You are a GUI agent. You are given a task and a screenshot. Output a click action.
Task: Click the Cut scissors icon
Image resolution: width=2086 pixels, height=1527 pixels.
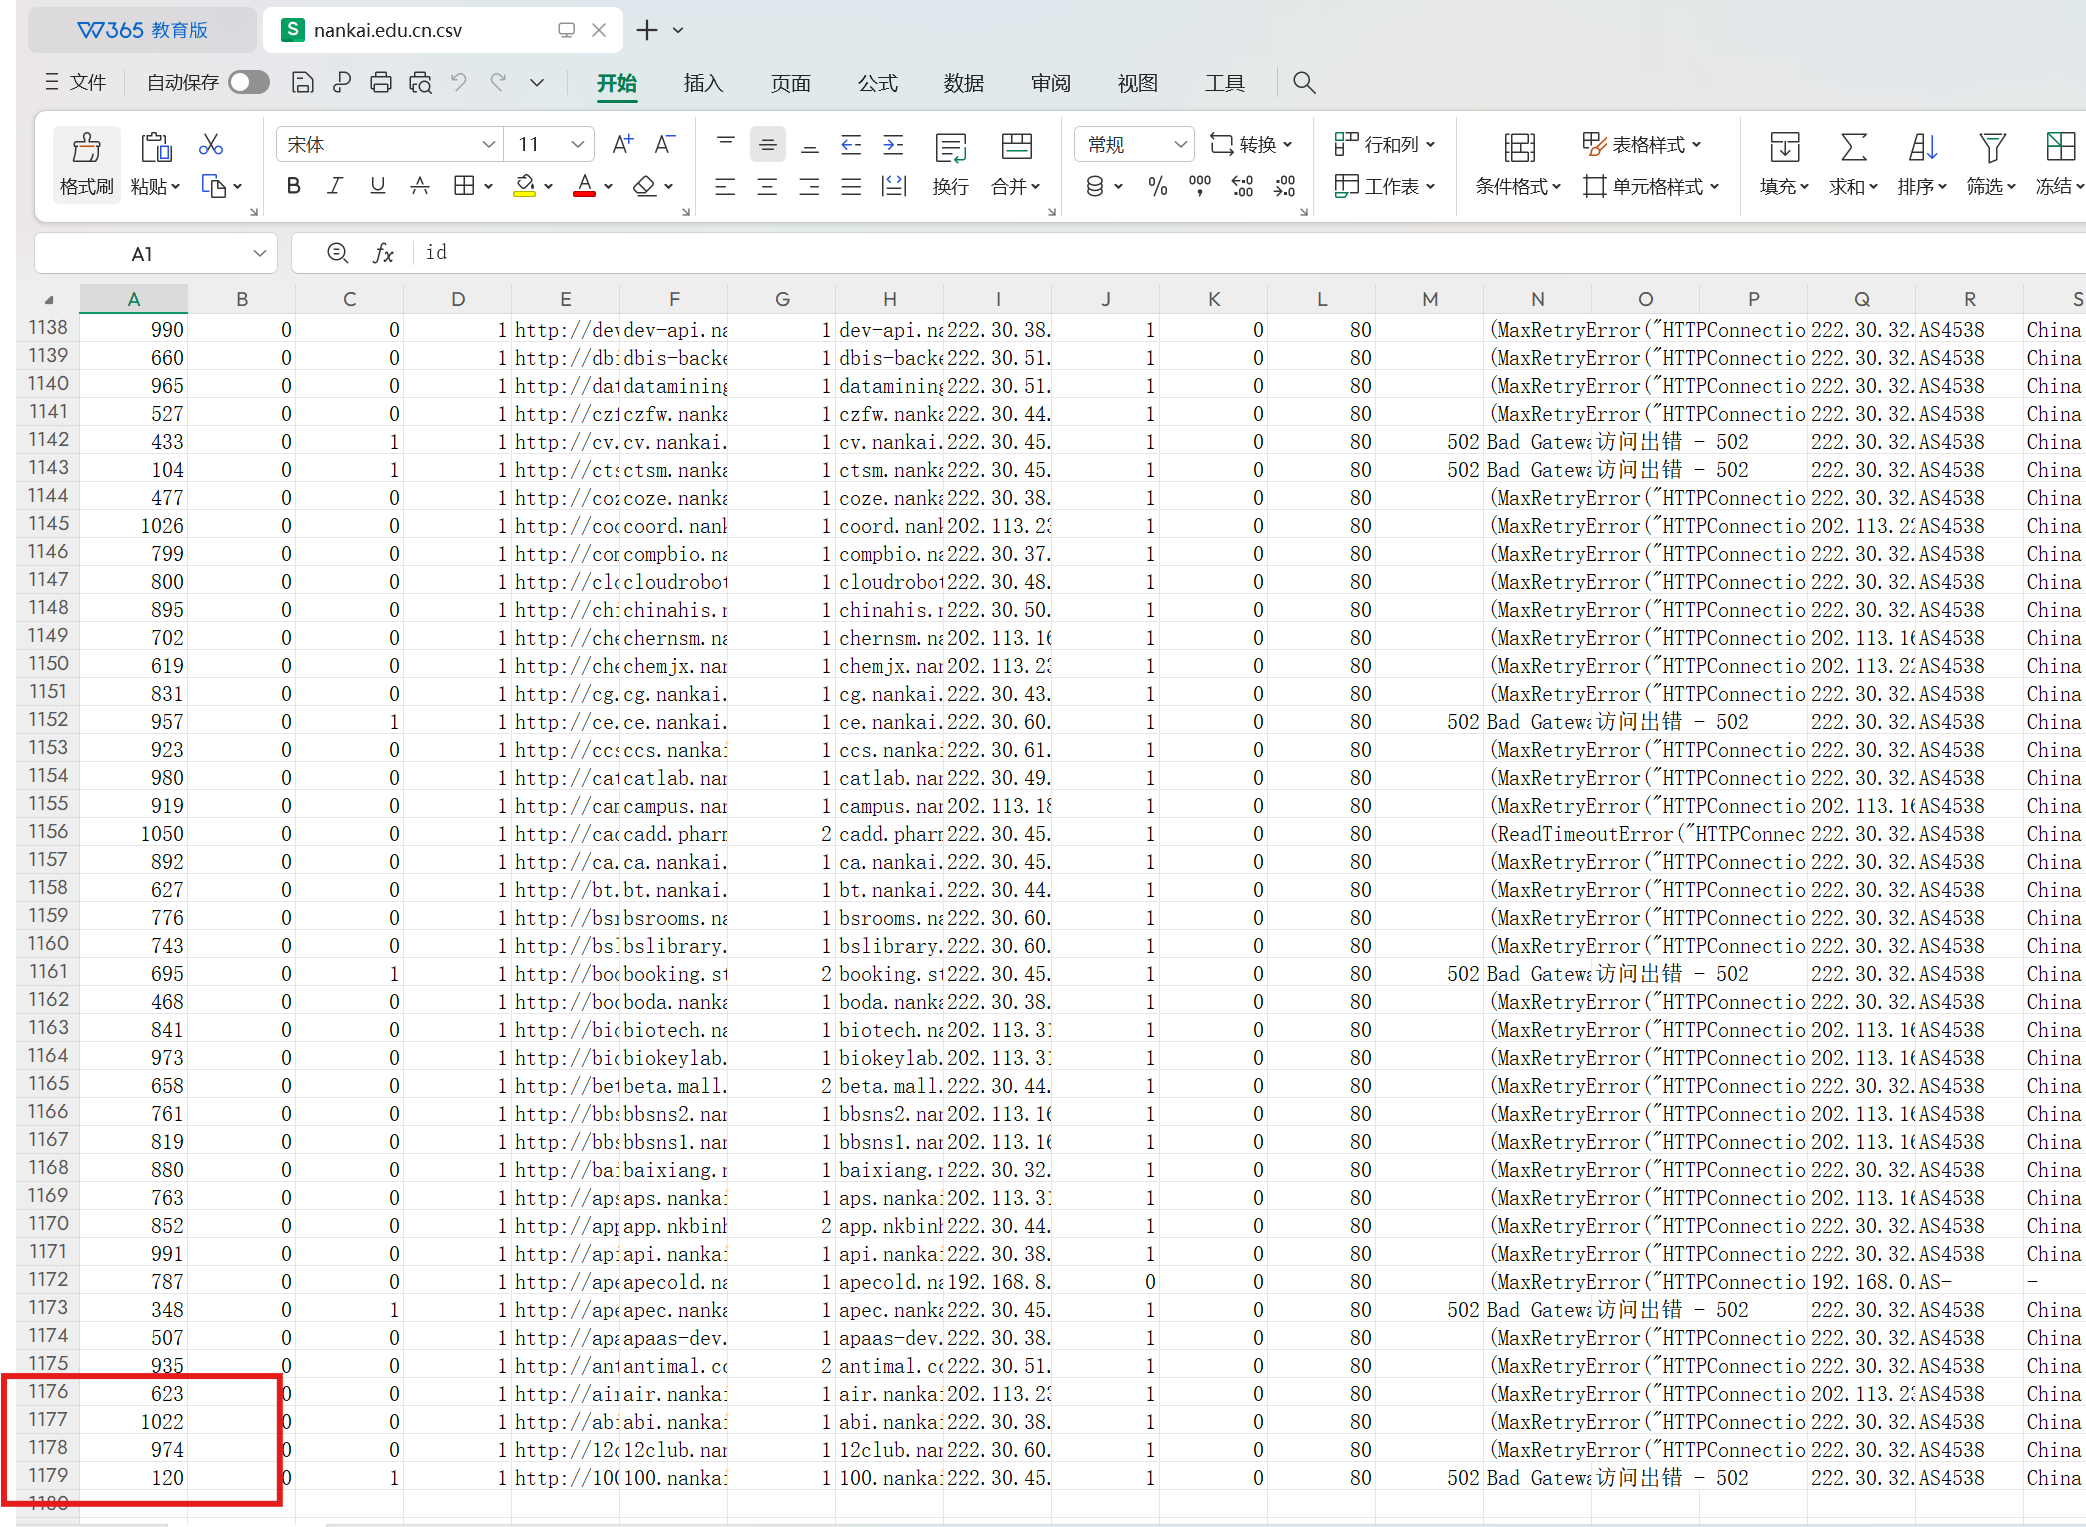(x=210, y=145)
